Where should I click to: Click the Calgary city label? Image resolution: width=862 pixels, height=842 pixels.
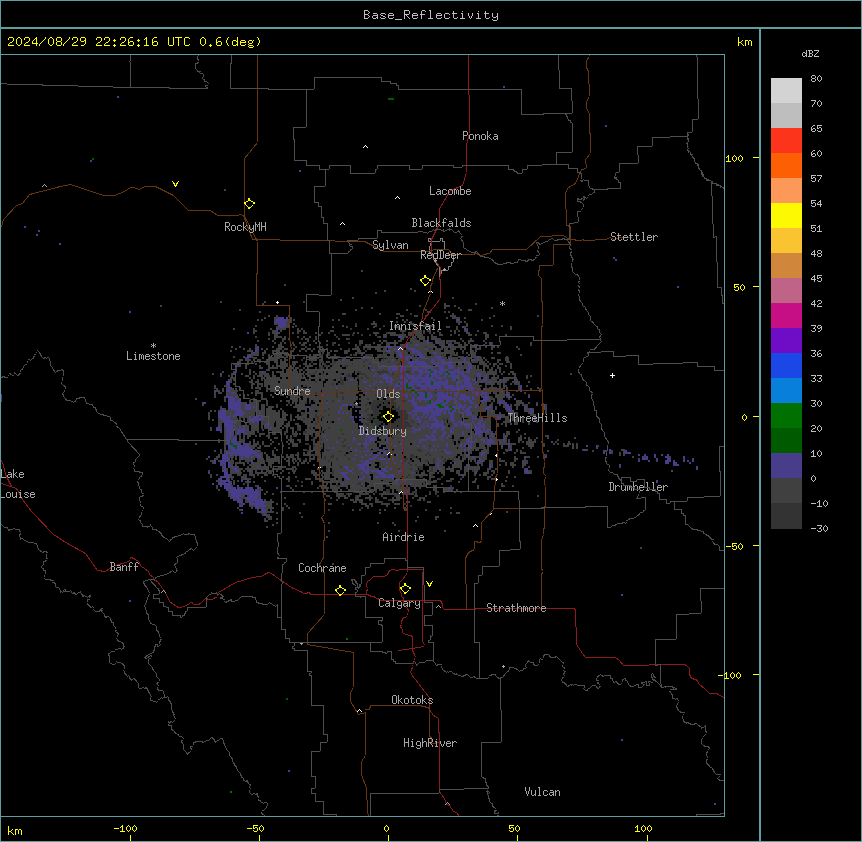click(x=399, y=603)
